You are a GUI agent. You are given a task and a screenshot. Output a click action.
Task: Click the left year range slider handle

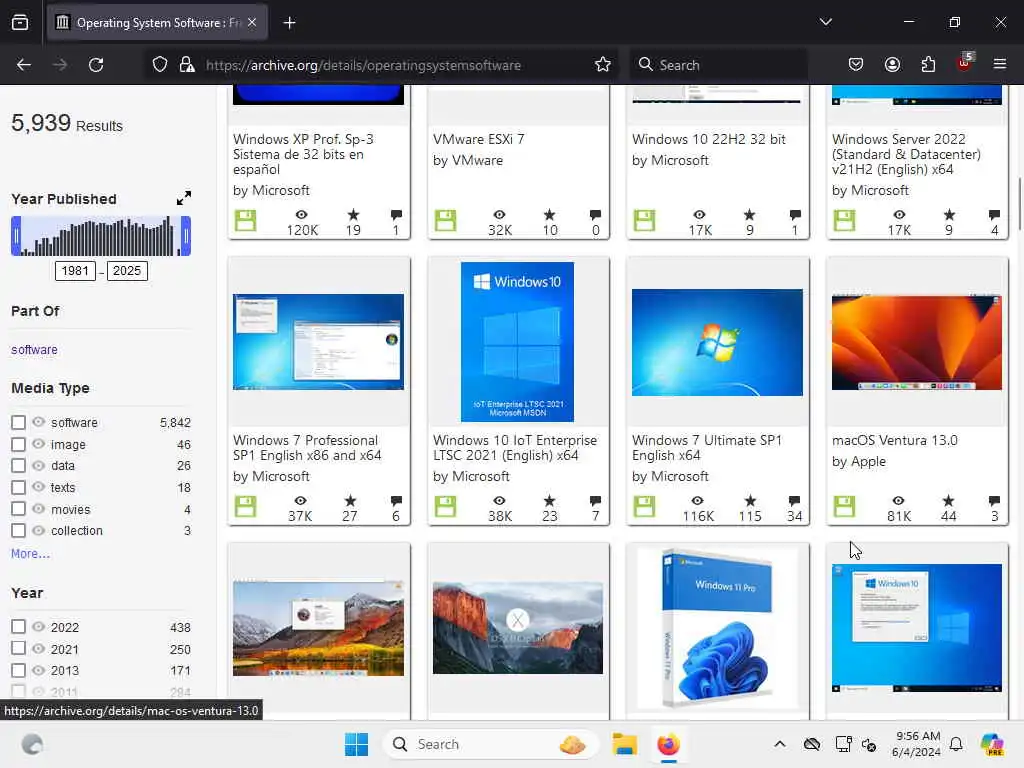point(16,236)
